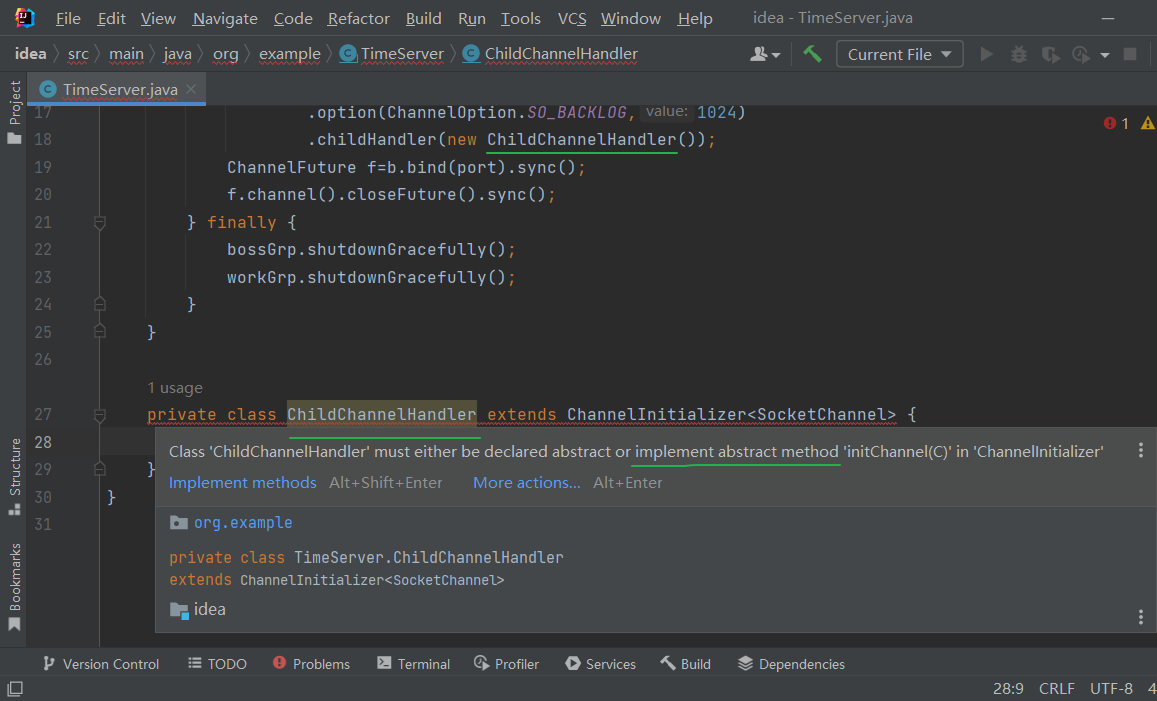This screenshot has width=1157, height=701.
Task: Open the documentation popup options dots
Action: tap(1141, 617)
